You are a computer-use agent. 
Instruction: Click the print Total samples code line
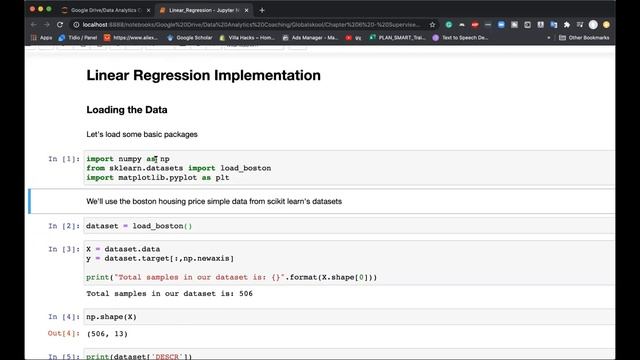click(x=231, y=277)
